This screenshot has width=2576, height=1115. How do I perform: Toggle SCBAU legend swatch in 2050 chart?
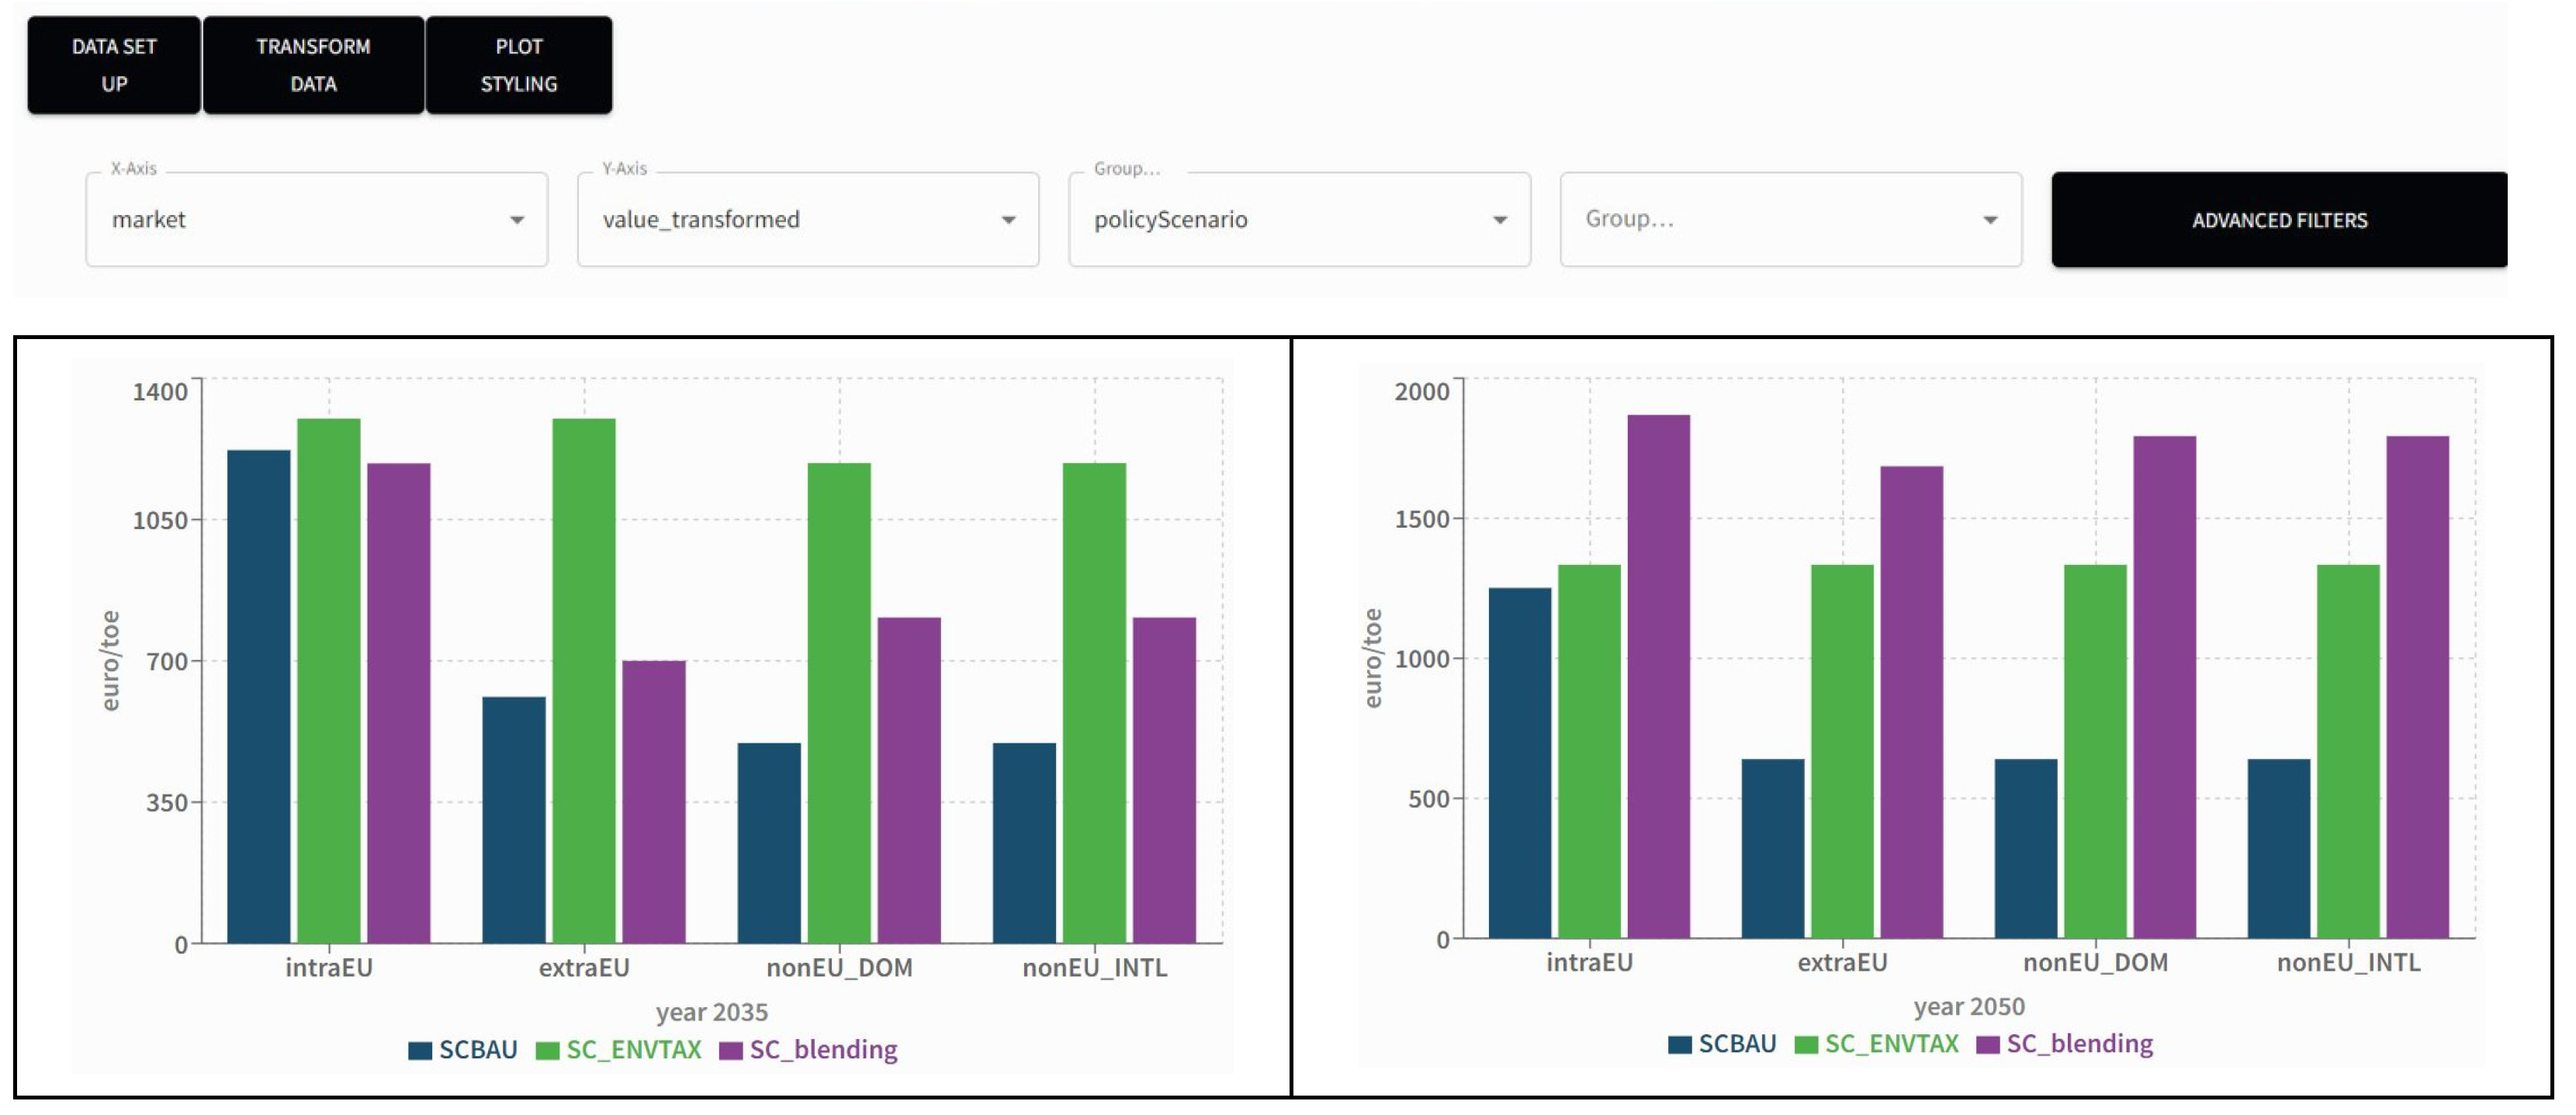[1680, 1044]
